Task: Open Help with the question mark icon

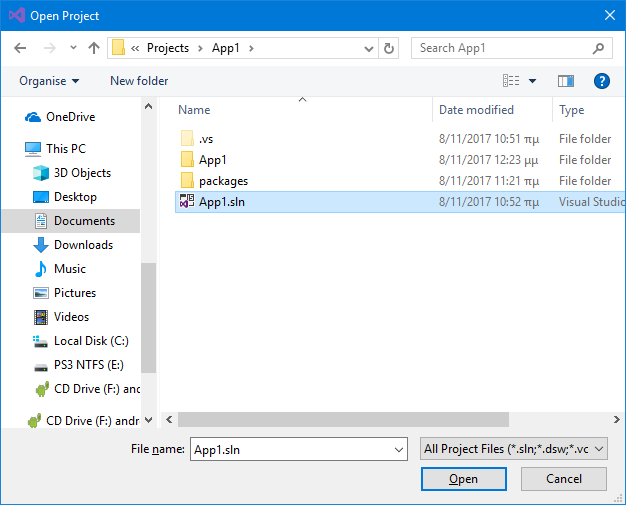Action: (602, 81)
